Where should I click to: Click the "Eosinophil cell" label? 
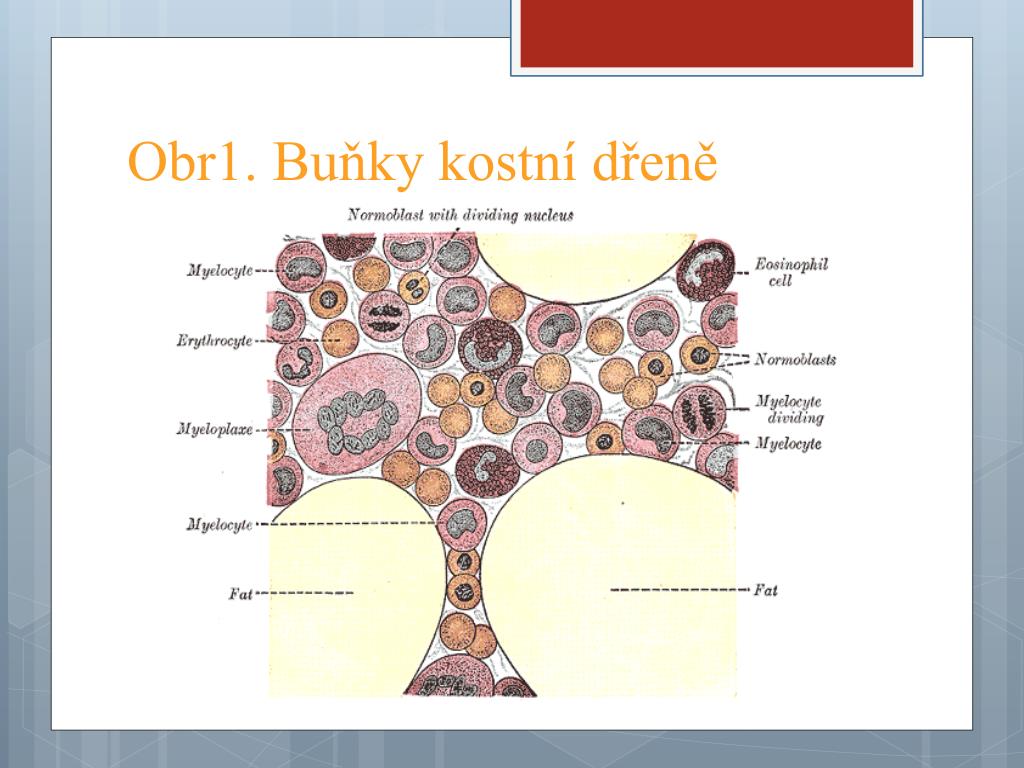click(791, 272)
